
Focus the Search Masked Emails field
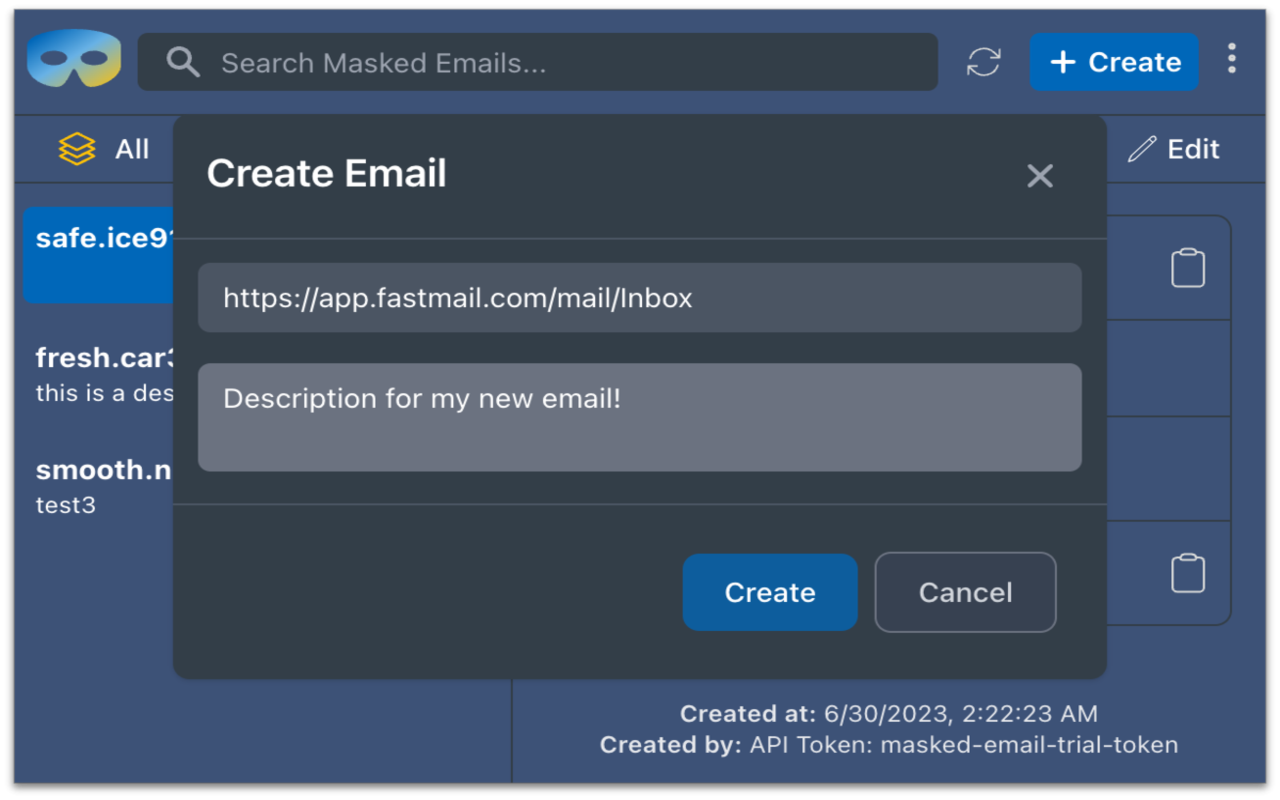537,62
